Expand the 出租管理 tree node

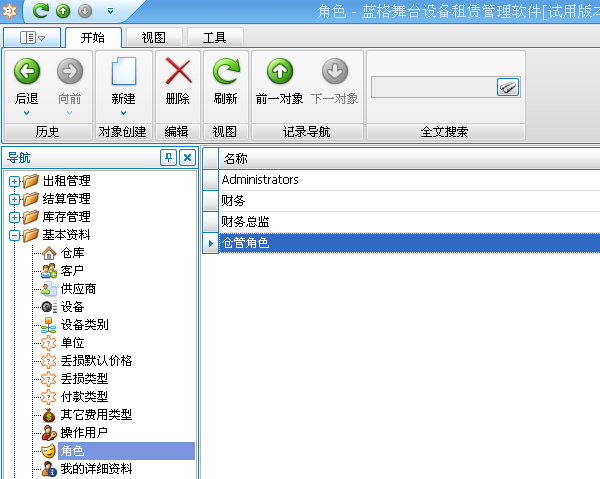click(14, 181)
